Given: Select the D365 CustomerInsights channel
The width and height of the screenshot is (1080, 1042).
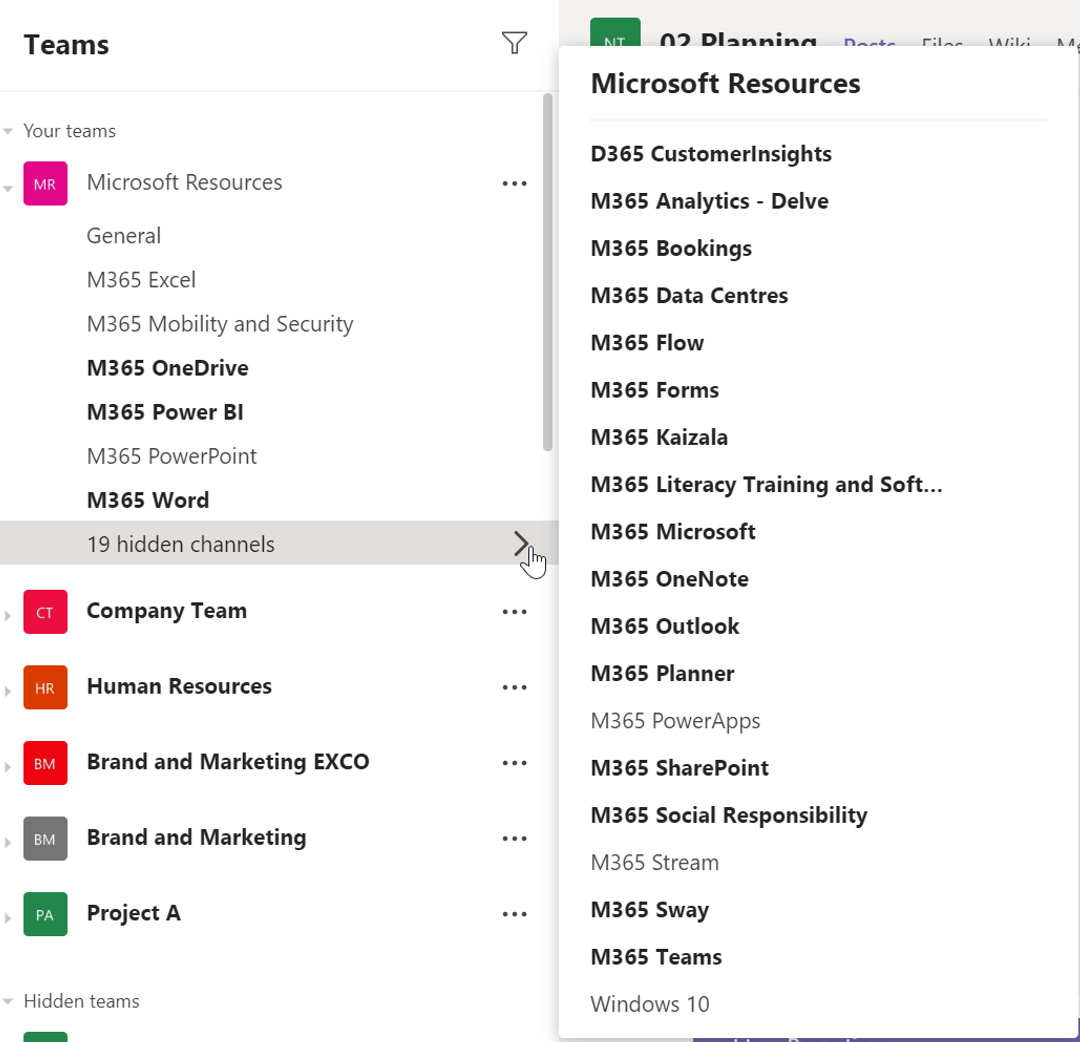Looking at the screenshot, I should coord(710,154).
